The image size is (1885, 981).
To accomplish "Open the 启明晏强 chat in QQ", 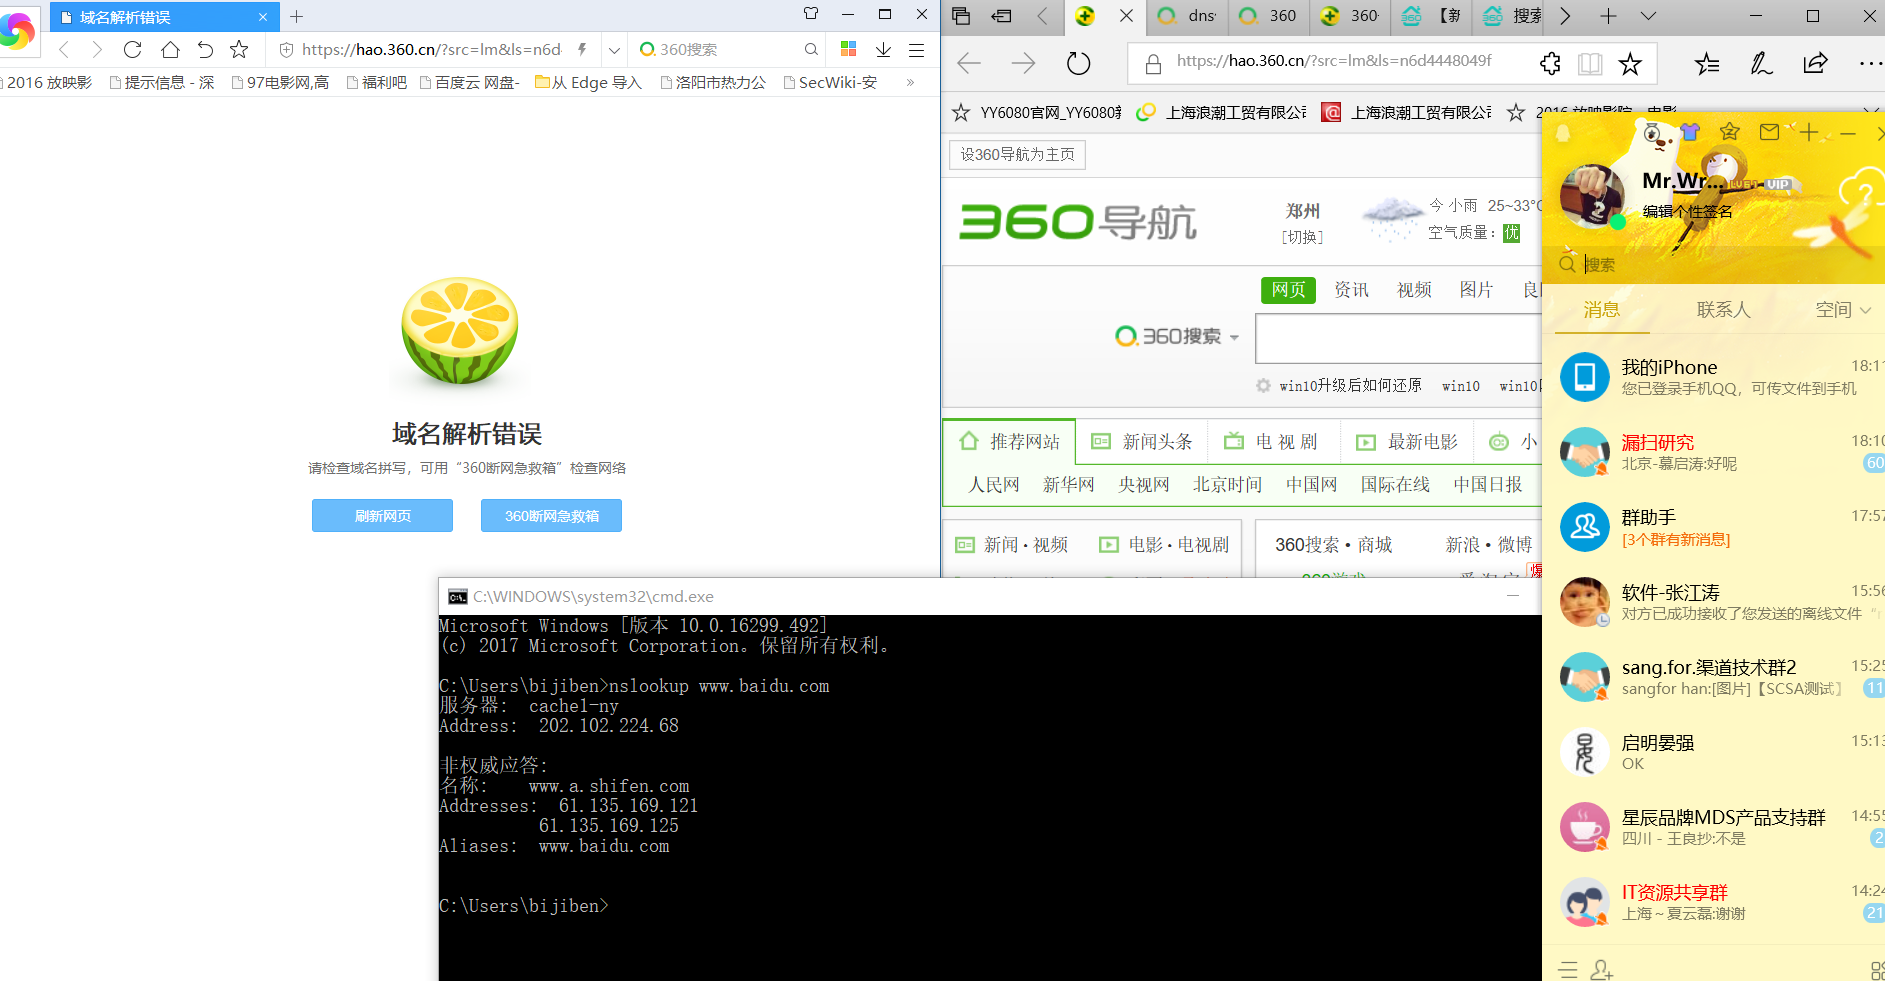I will [x=1713, y=752].
